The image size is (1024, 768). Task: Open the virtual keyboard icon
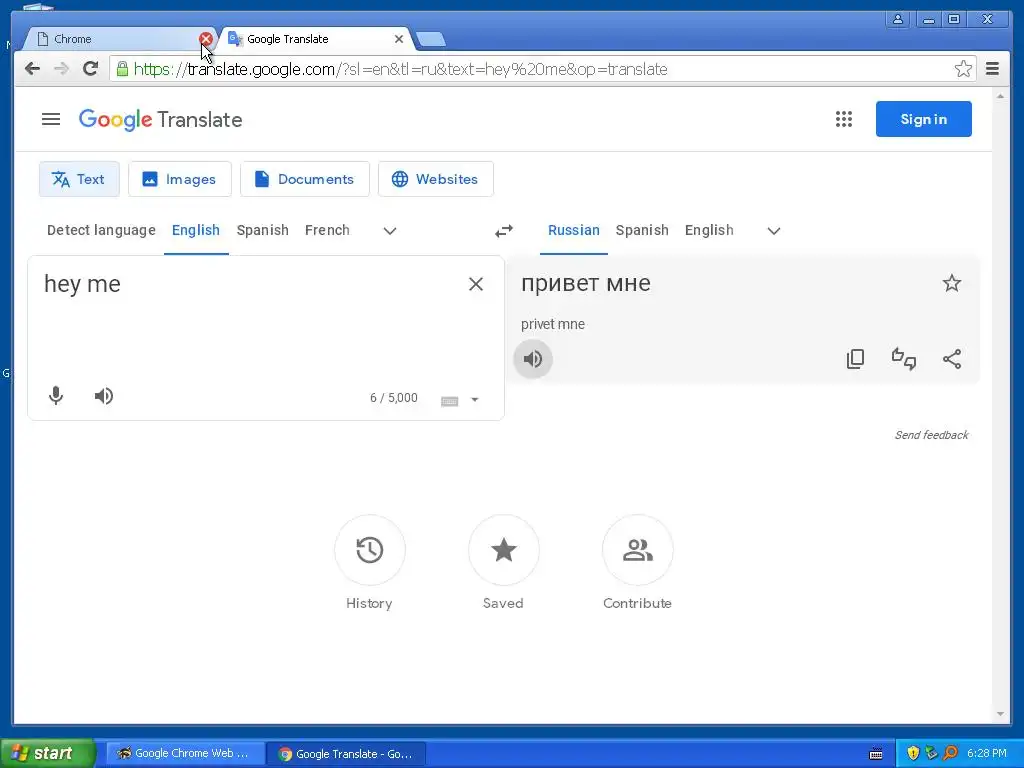[x=449, y=400]
